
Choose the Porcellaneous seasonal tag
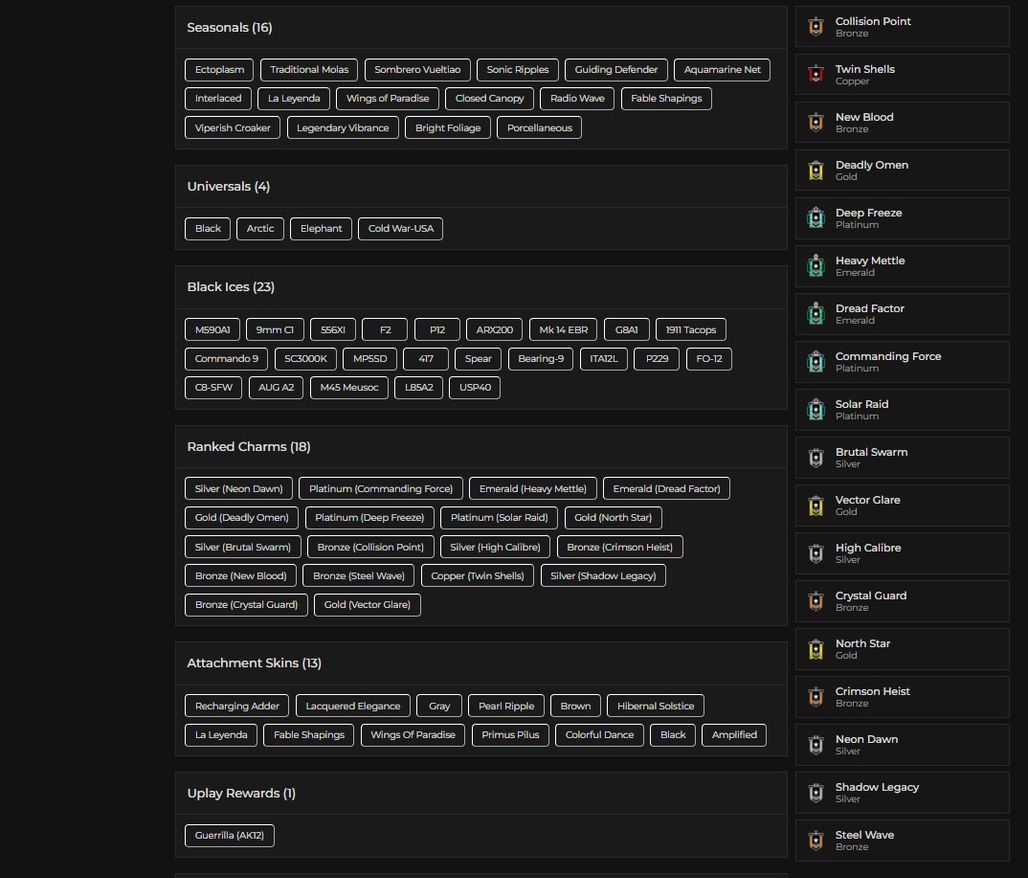point(539,128)
